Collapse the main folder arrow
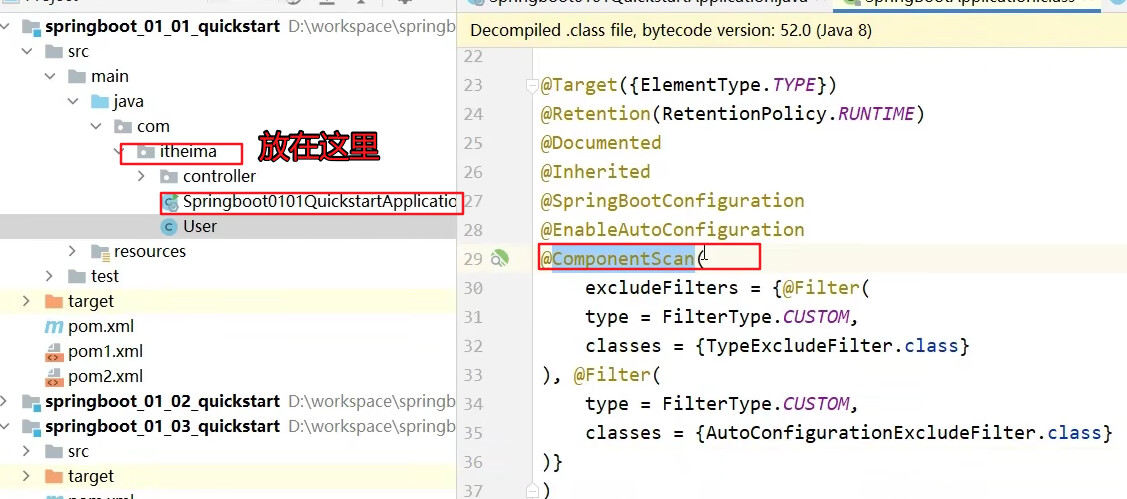The height and width of the screenshot is (499, 1127). 50,76
